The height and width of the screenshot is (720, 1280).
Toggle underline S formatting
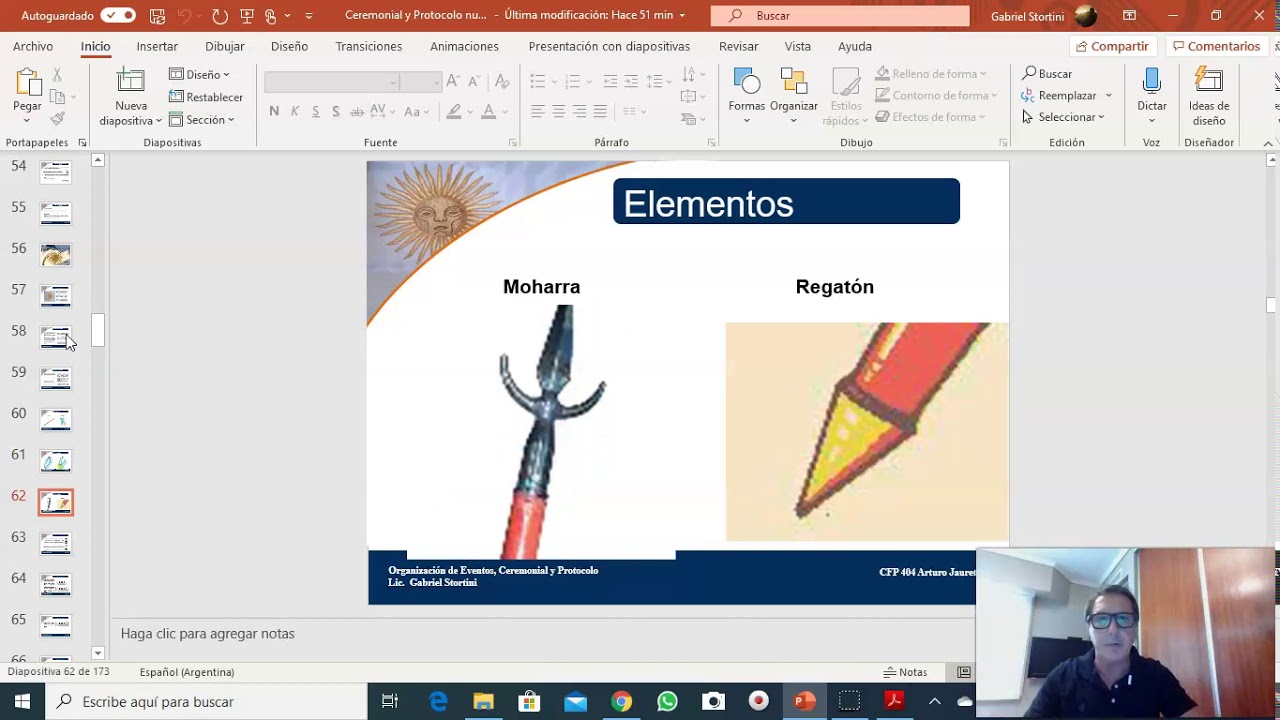coord(316,111)
